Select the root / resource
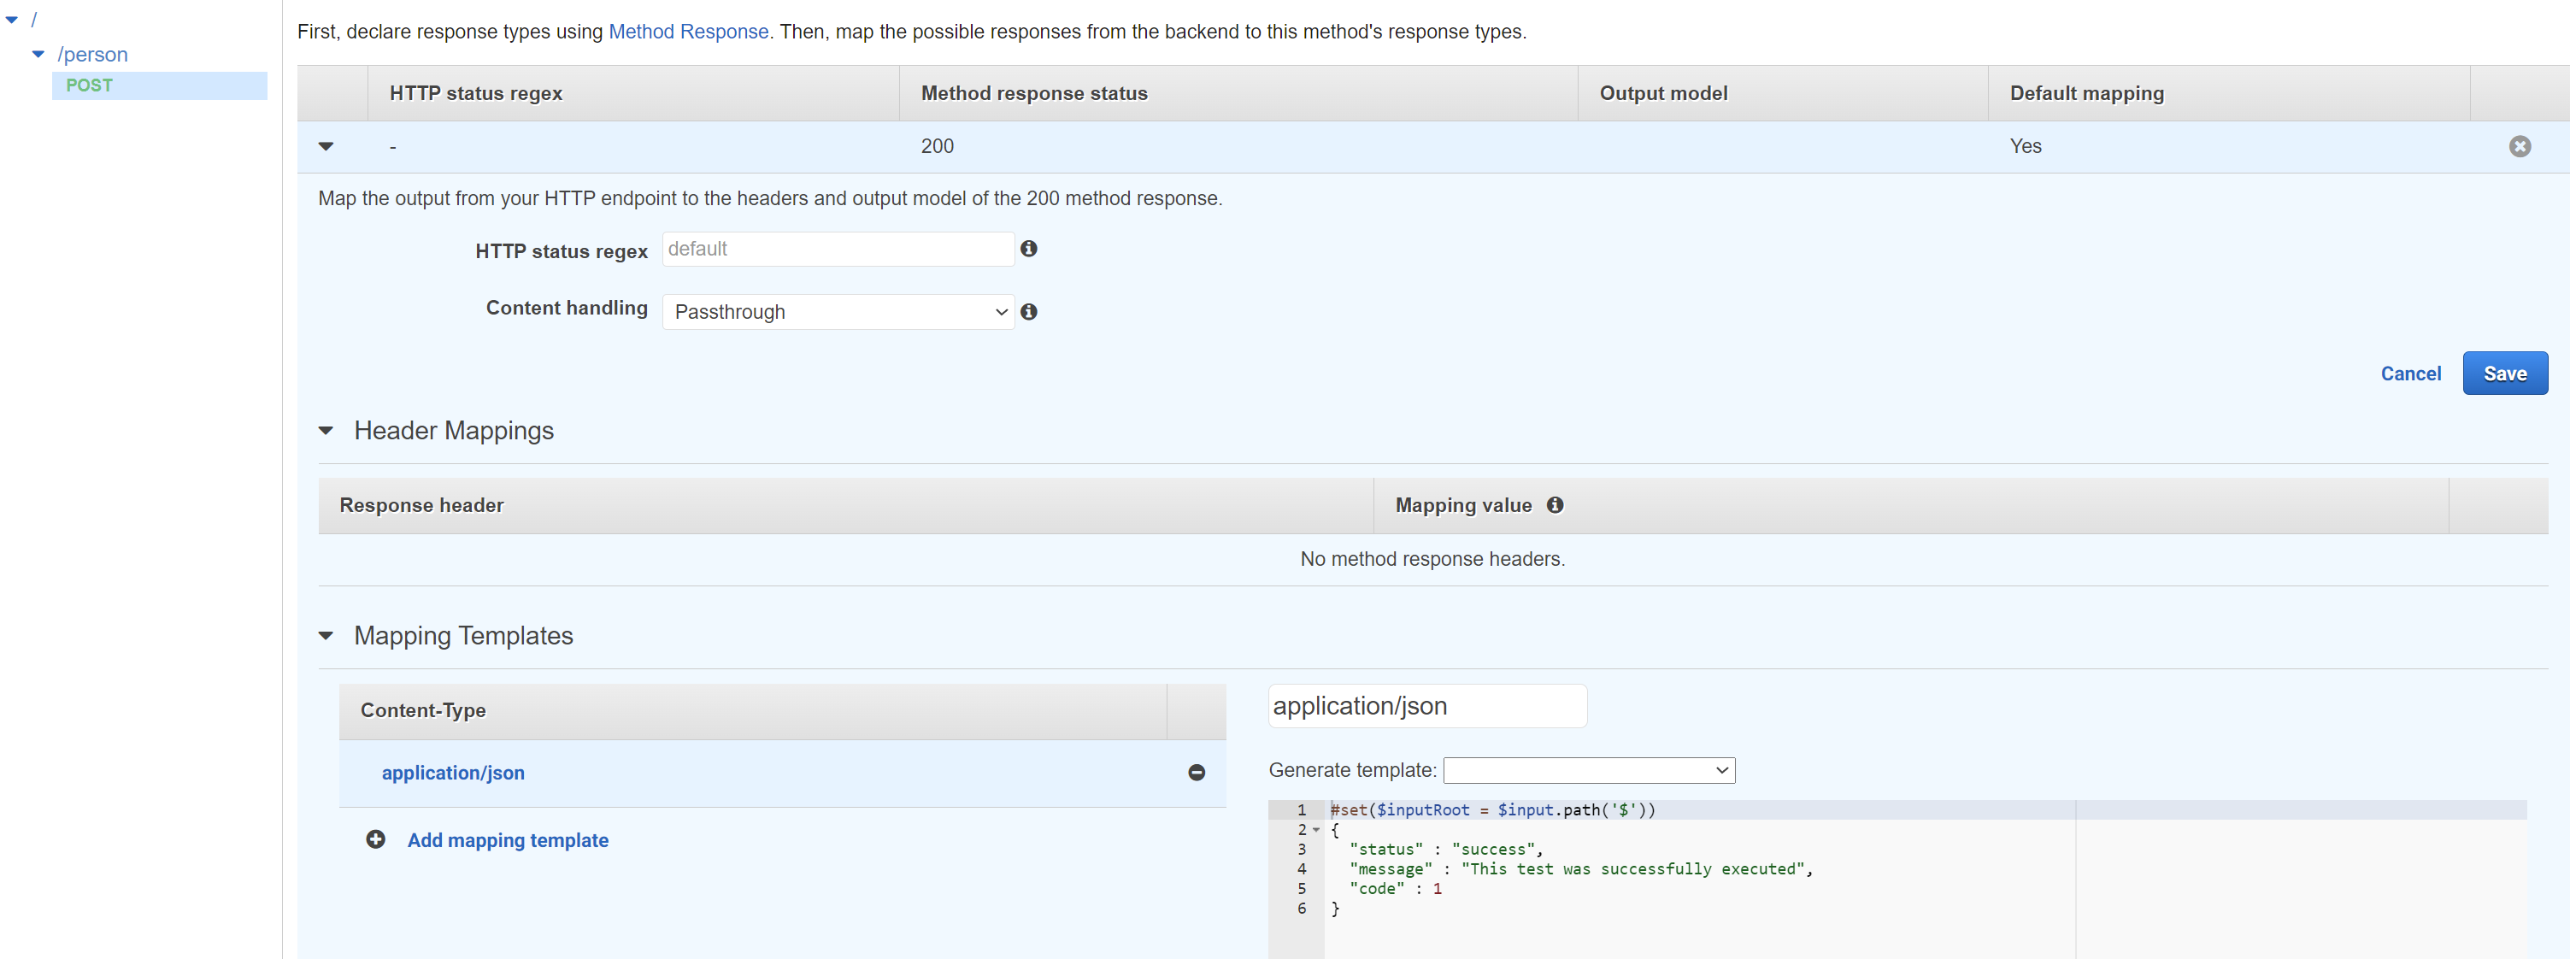 click(x=34, y=20)
